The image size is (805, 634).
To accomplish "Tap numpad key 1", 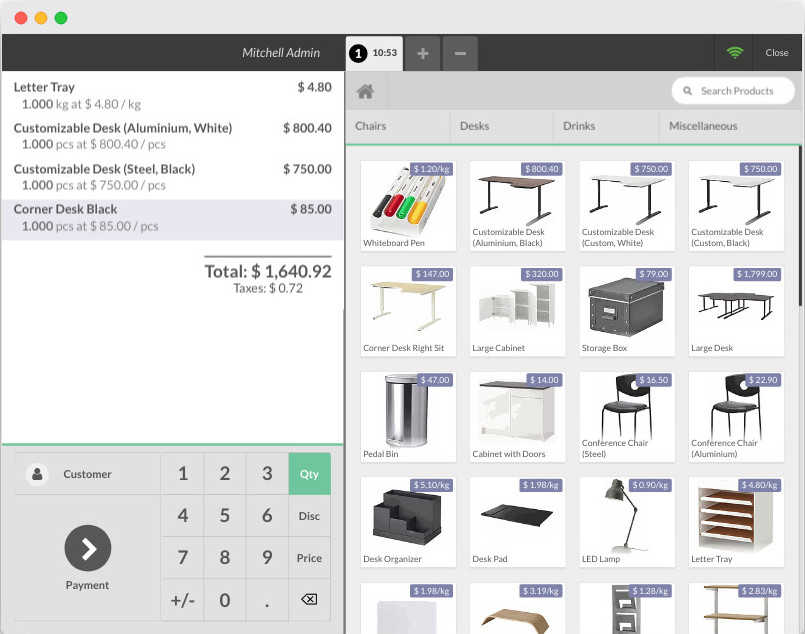I will 183,474.
